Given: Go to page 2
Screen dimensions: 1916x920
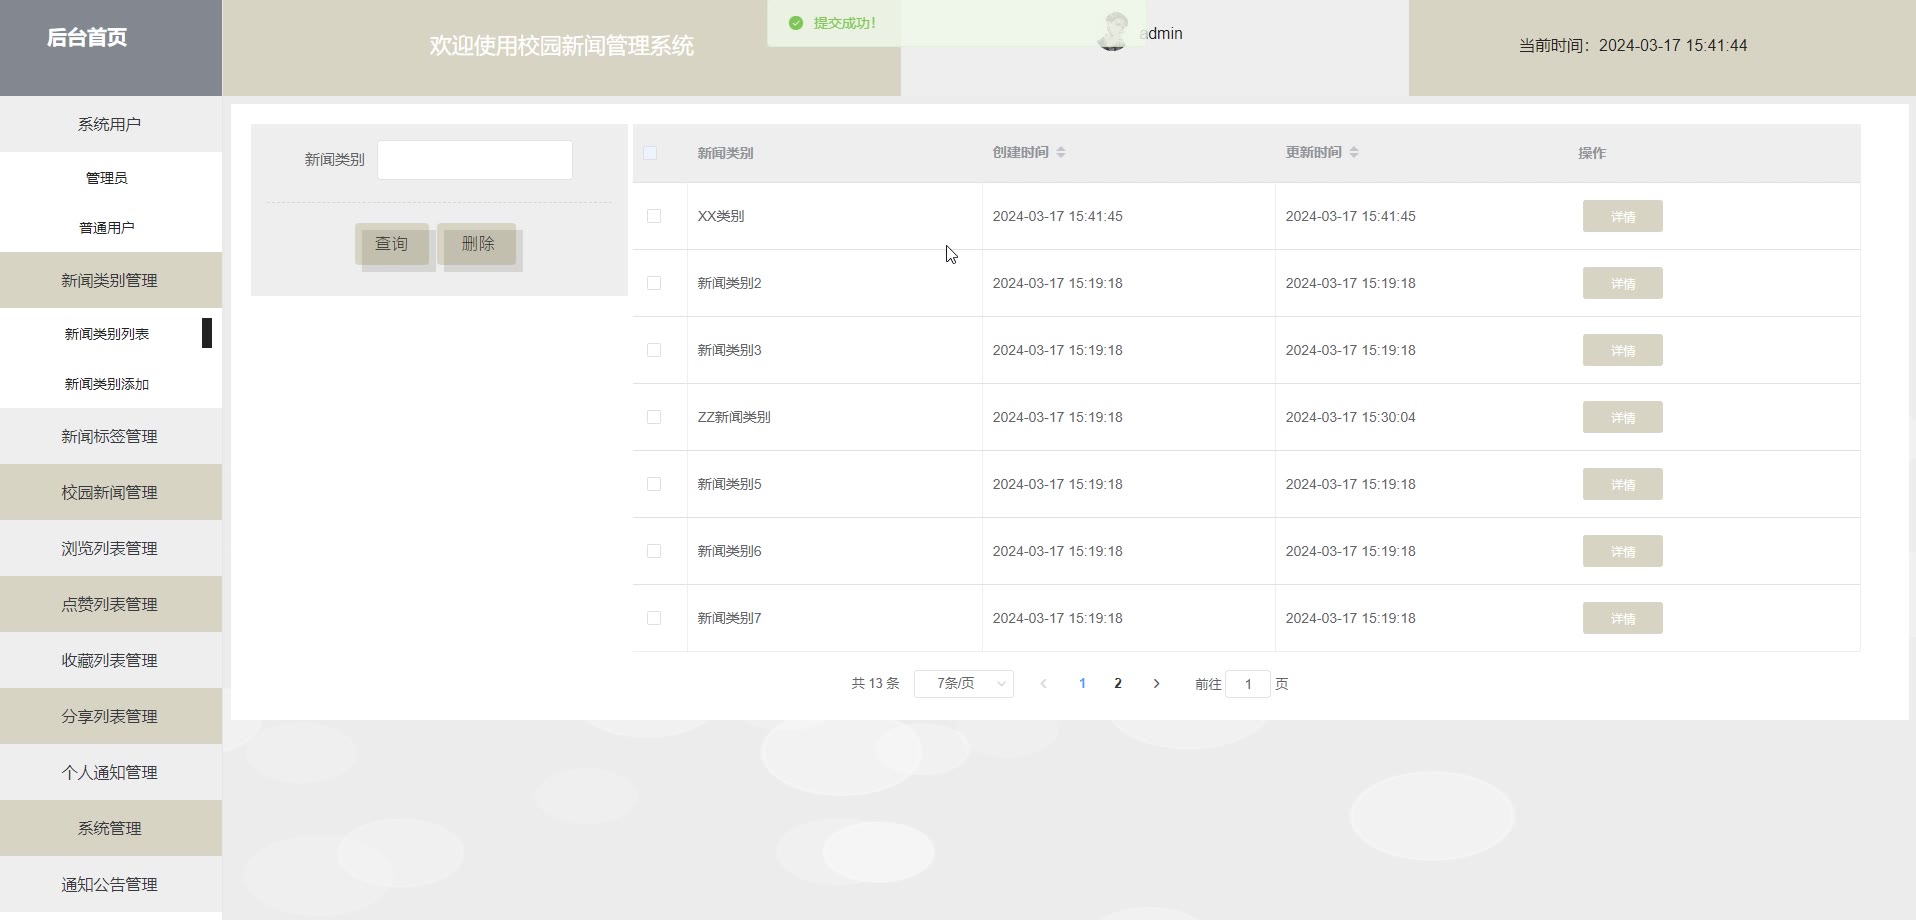Looking at the screenshot, I should point(1118,684).
